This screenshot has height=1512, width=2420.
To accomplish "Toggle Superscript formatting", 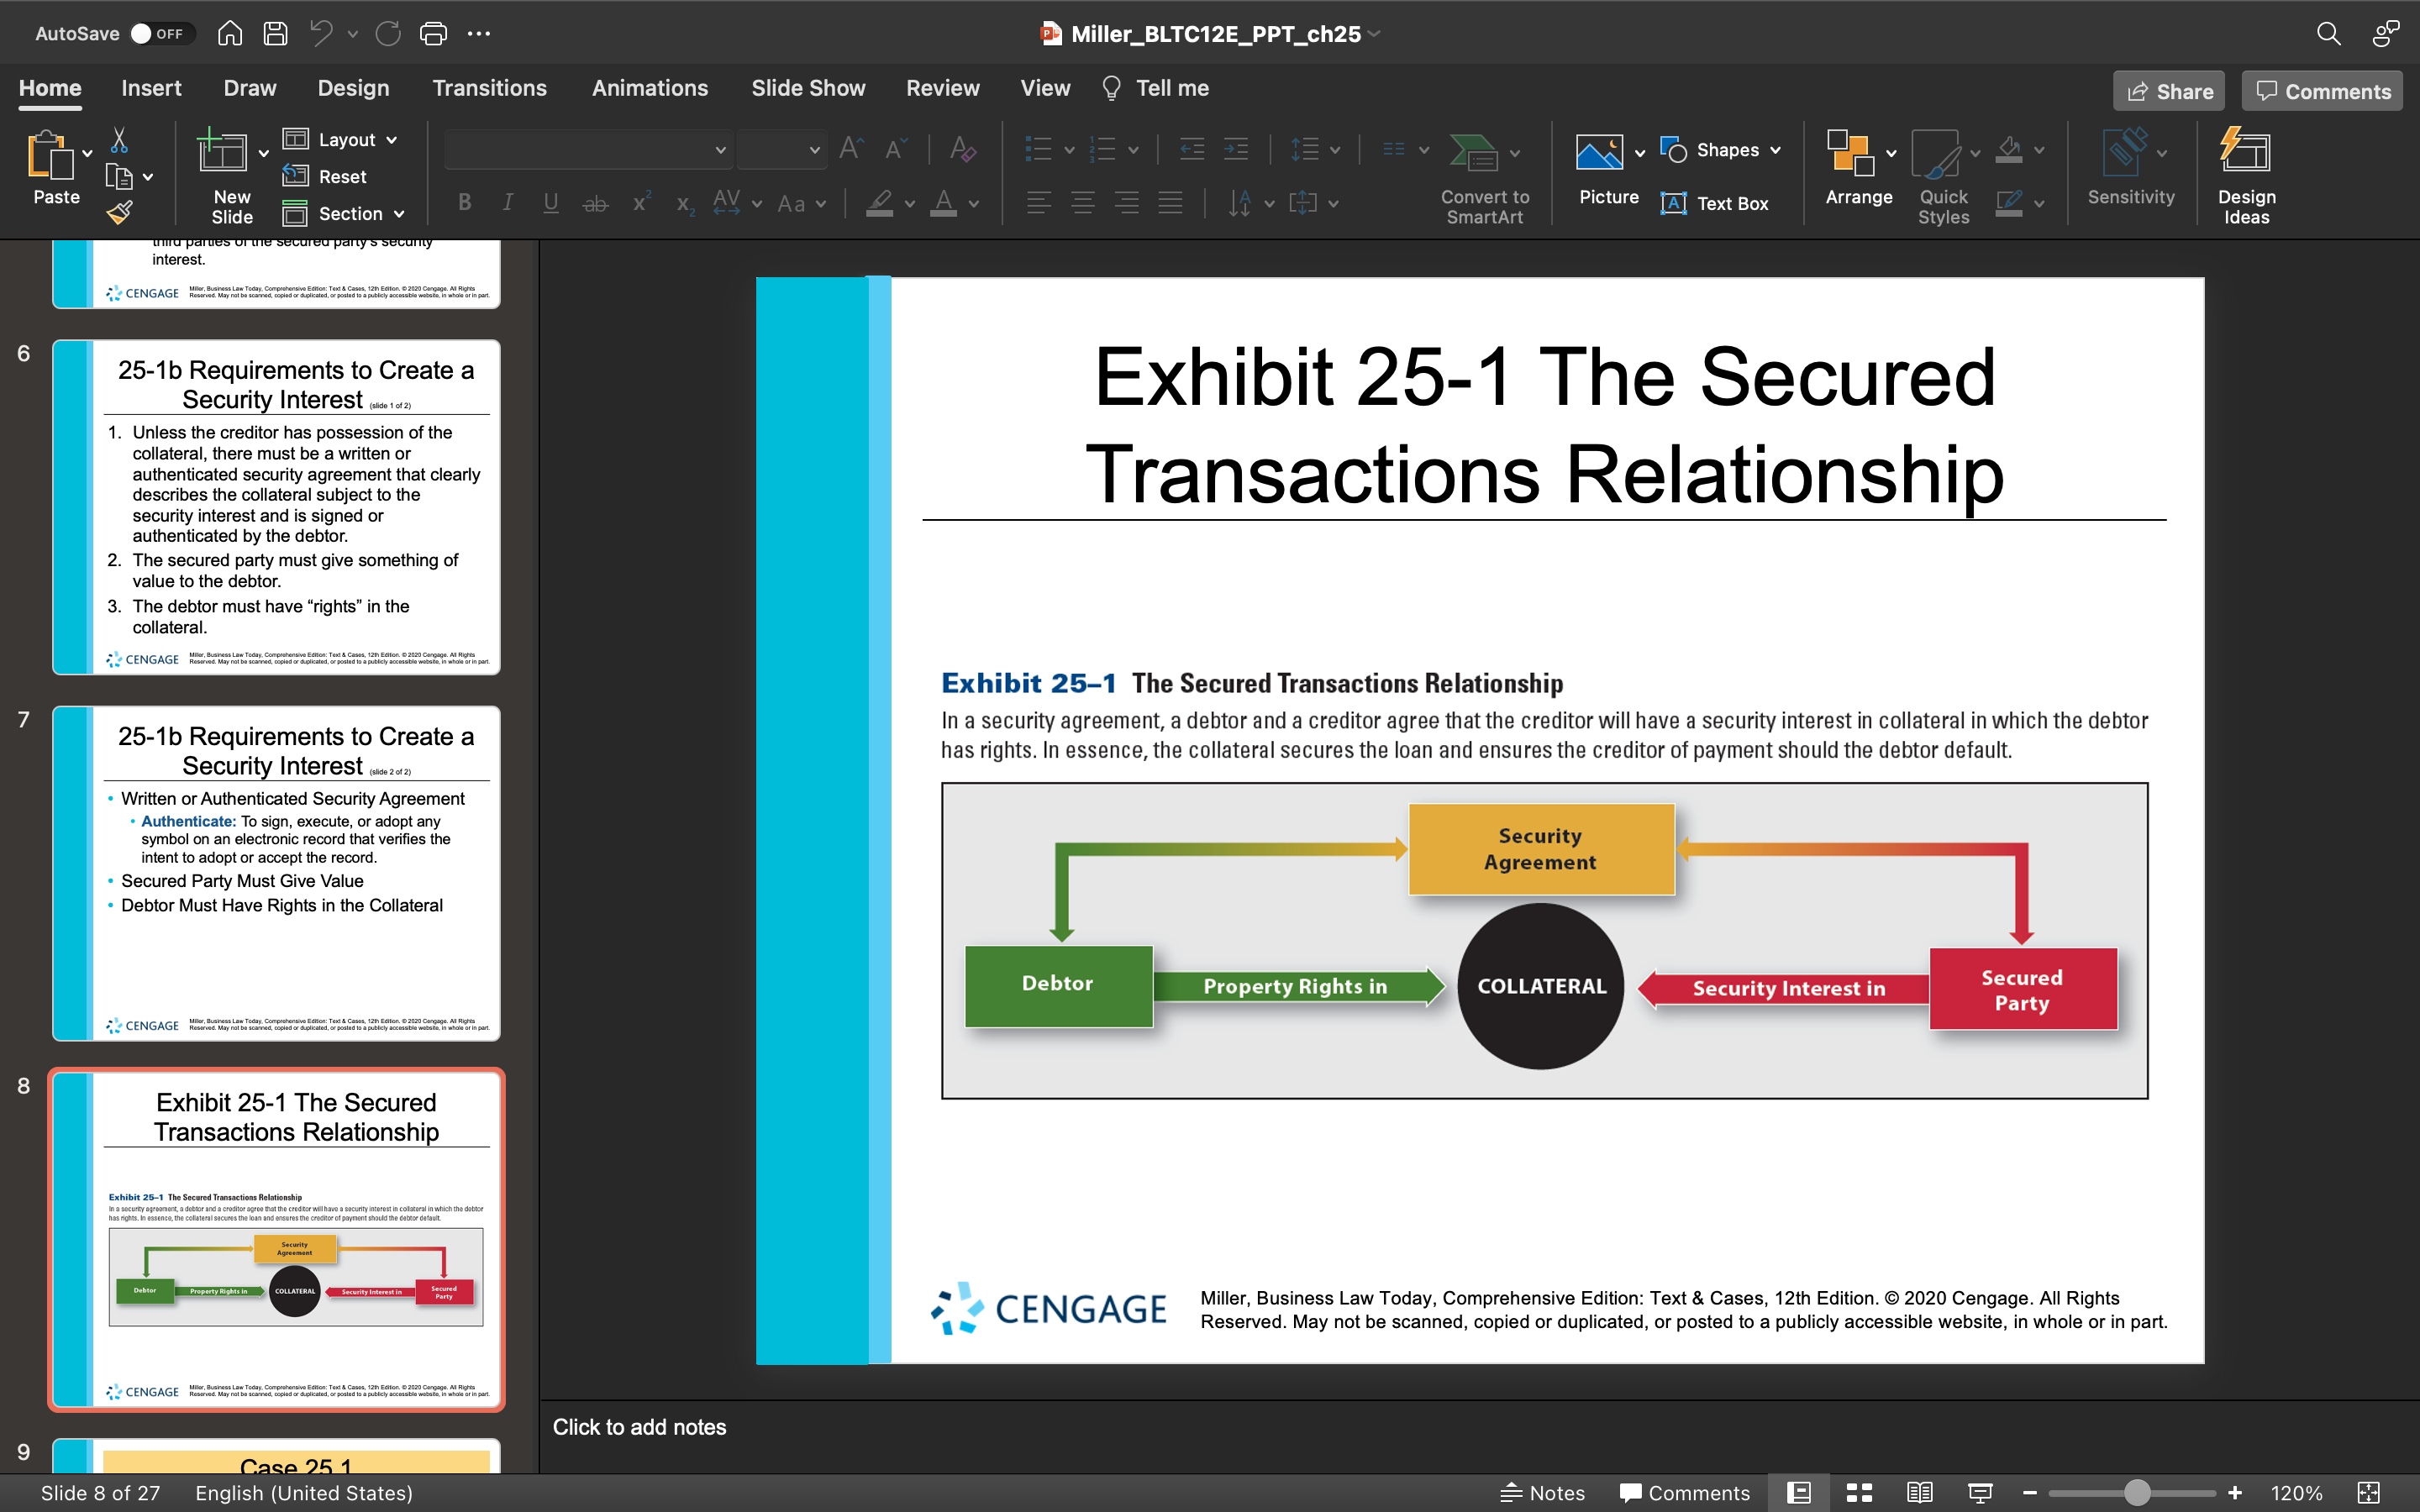I will pyautogui.click(x=642, y=203).
